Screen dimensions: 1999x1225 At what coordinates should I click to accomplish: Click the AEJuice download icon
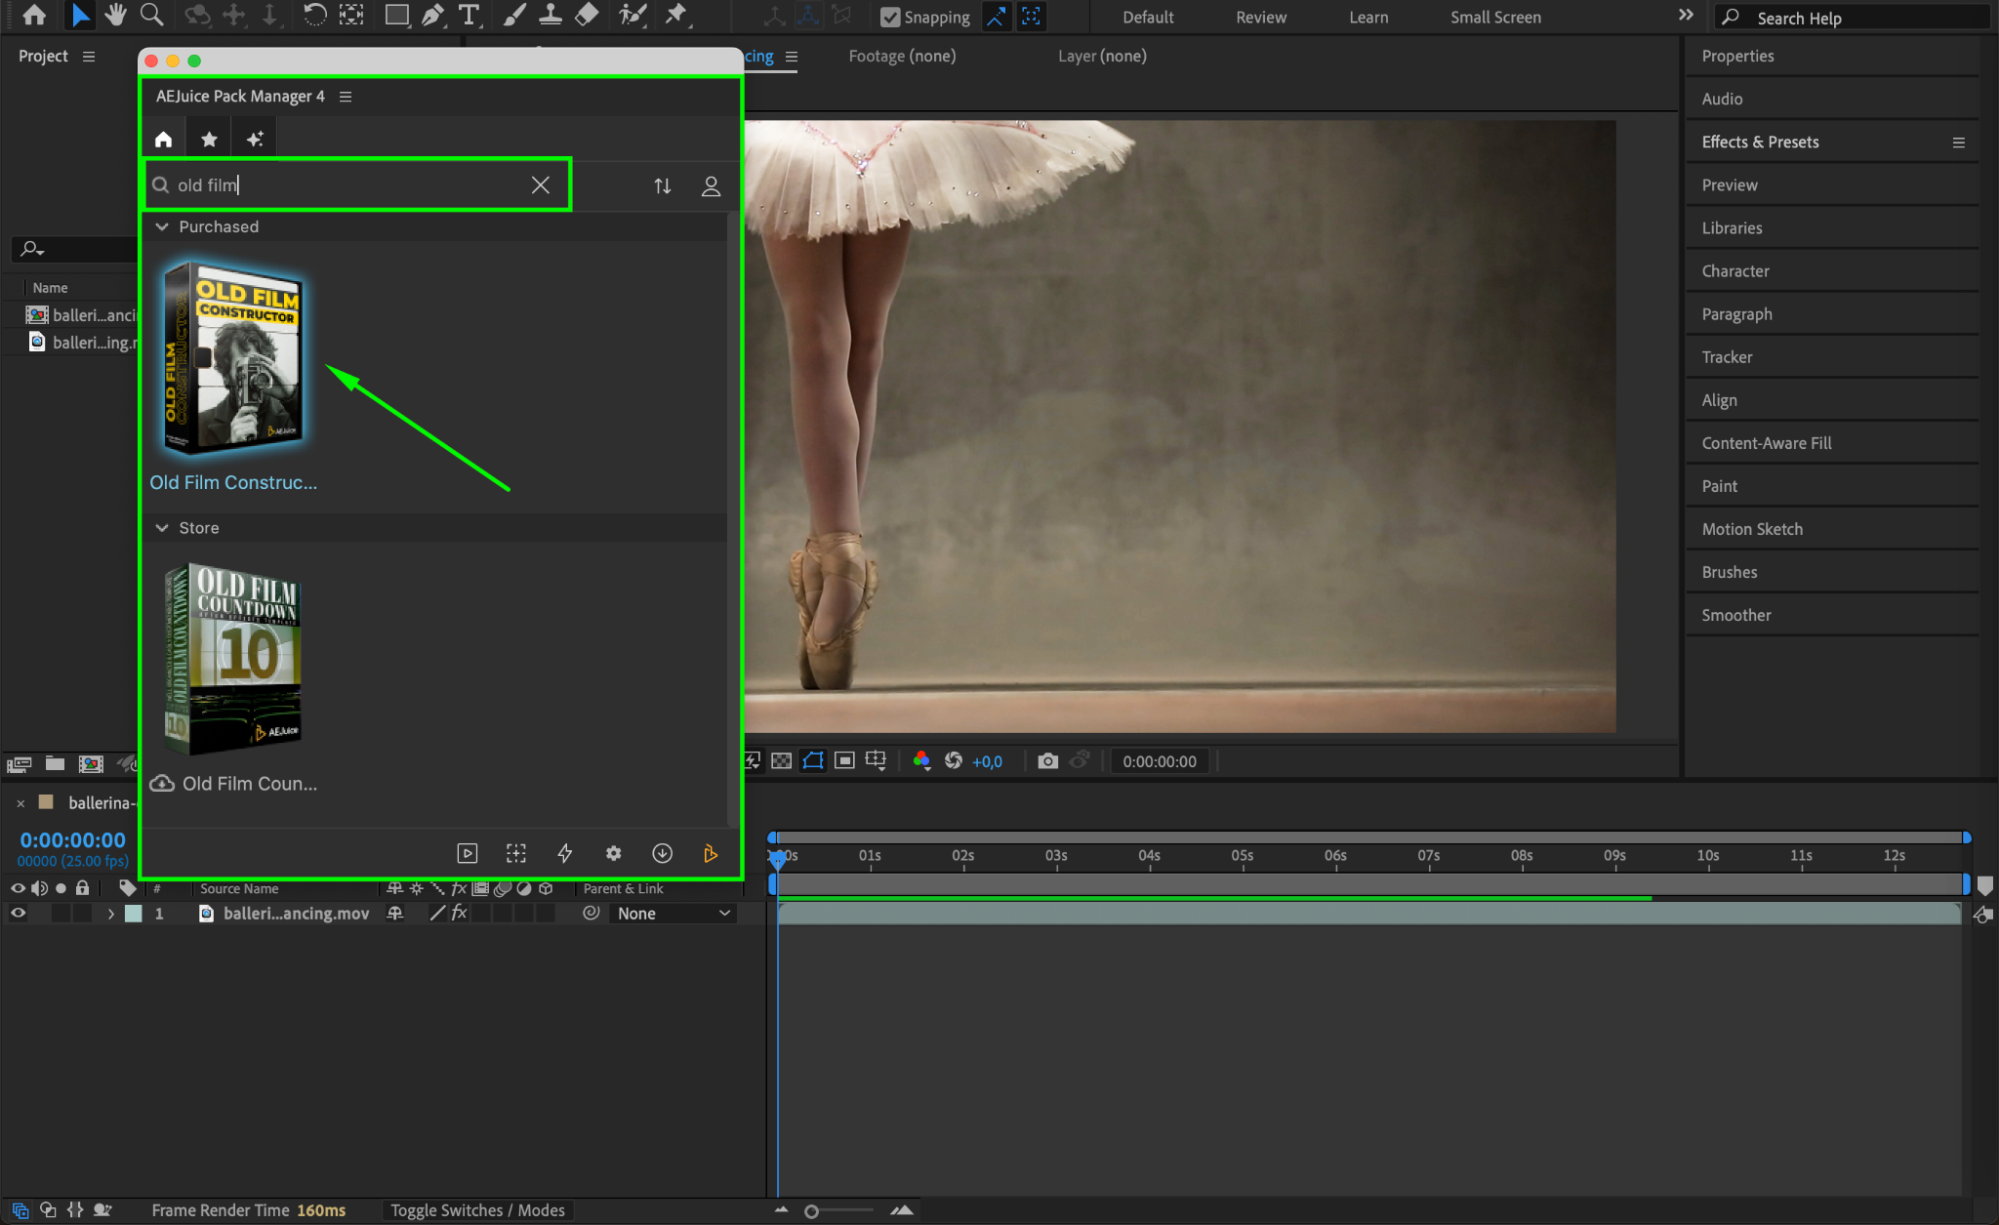(662, 853)
